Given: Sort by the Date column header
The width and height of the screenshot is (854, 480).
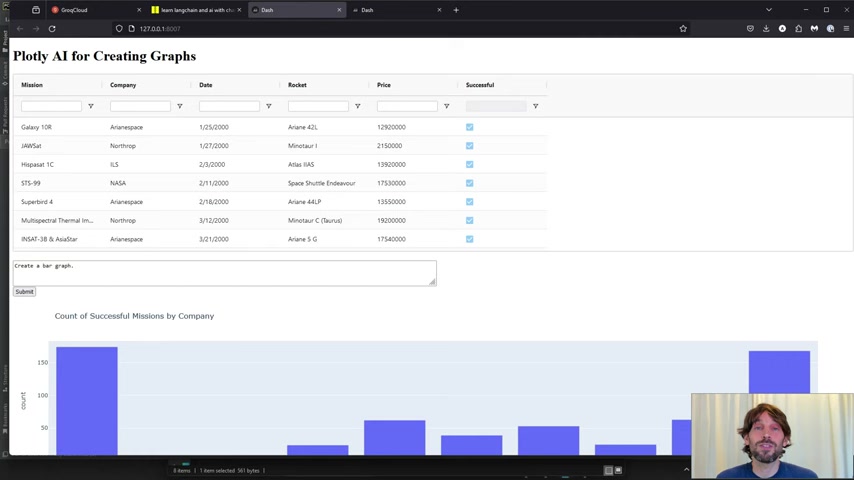Looking at the screenshot, I should pos(206,85).
